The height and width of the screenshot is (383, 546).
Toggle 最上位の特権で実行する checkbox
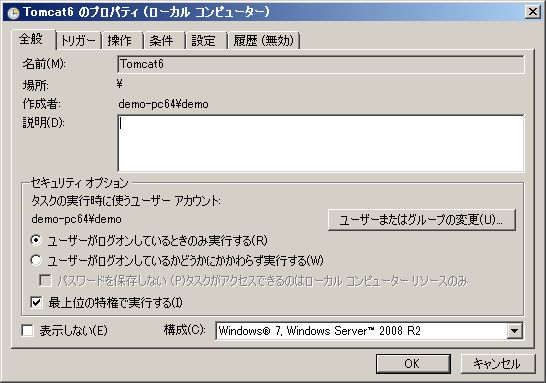click(36, 303)
